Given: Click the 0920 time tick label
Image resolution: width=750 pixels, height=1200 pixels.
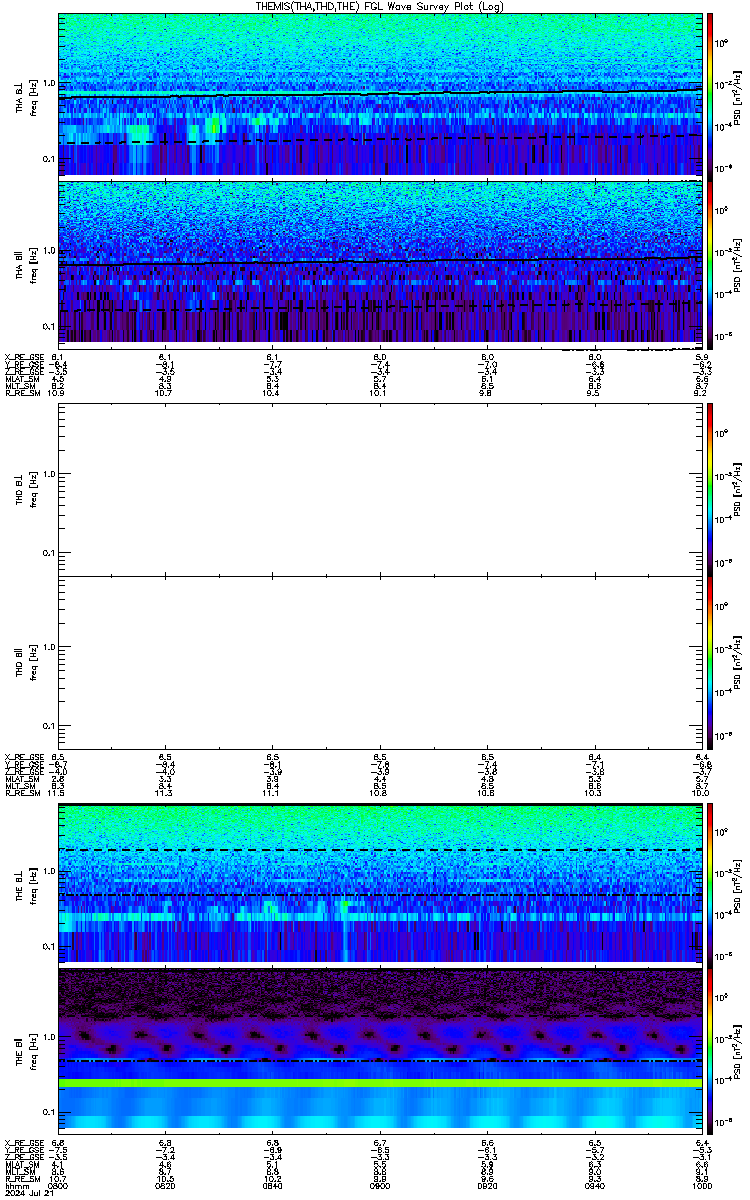Looking at the screenshot, I should pyautogui.click(x=487, y=1186).
